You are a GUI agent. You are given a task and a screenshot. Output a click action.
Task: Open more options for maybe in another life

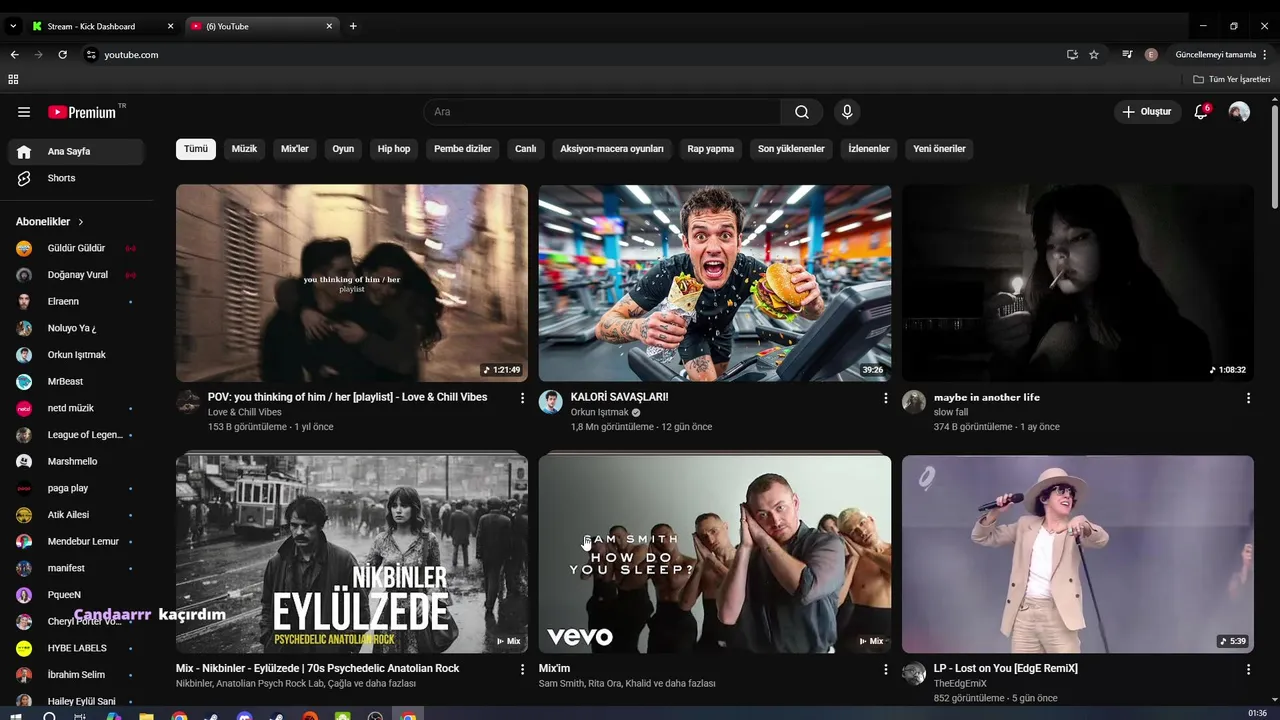click(1248, 398)
